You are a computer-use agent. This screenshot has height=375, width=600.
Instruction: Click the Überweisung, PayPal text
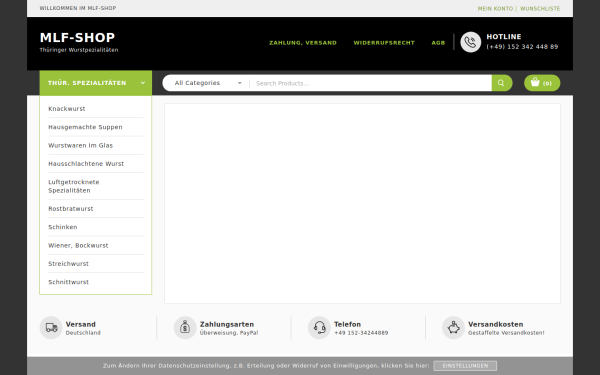(x=229, y=333)
